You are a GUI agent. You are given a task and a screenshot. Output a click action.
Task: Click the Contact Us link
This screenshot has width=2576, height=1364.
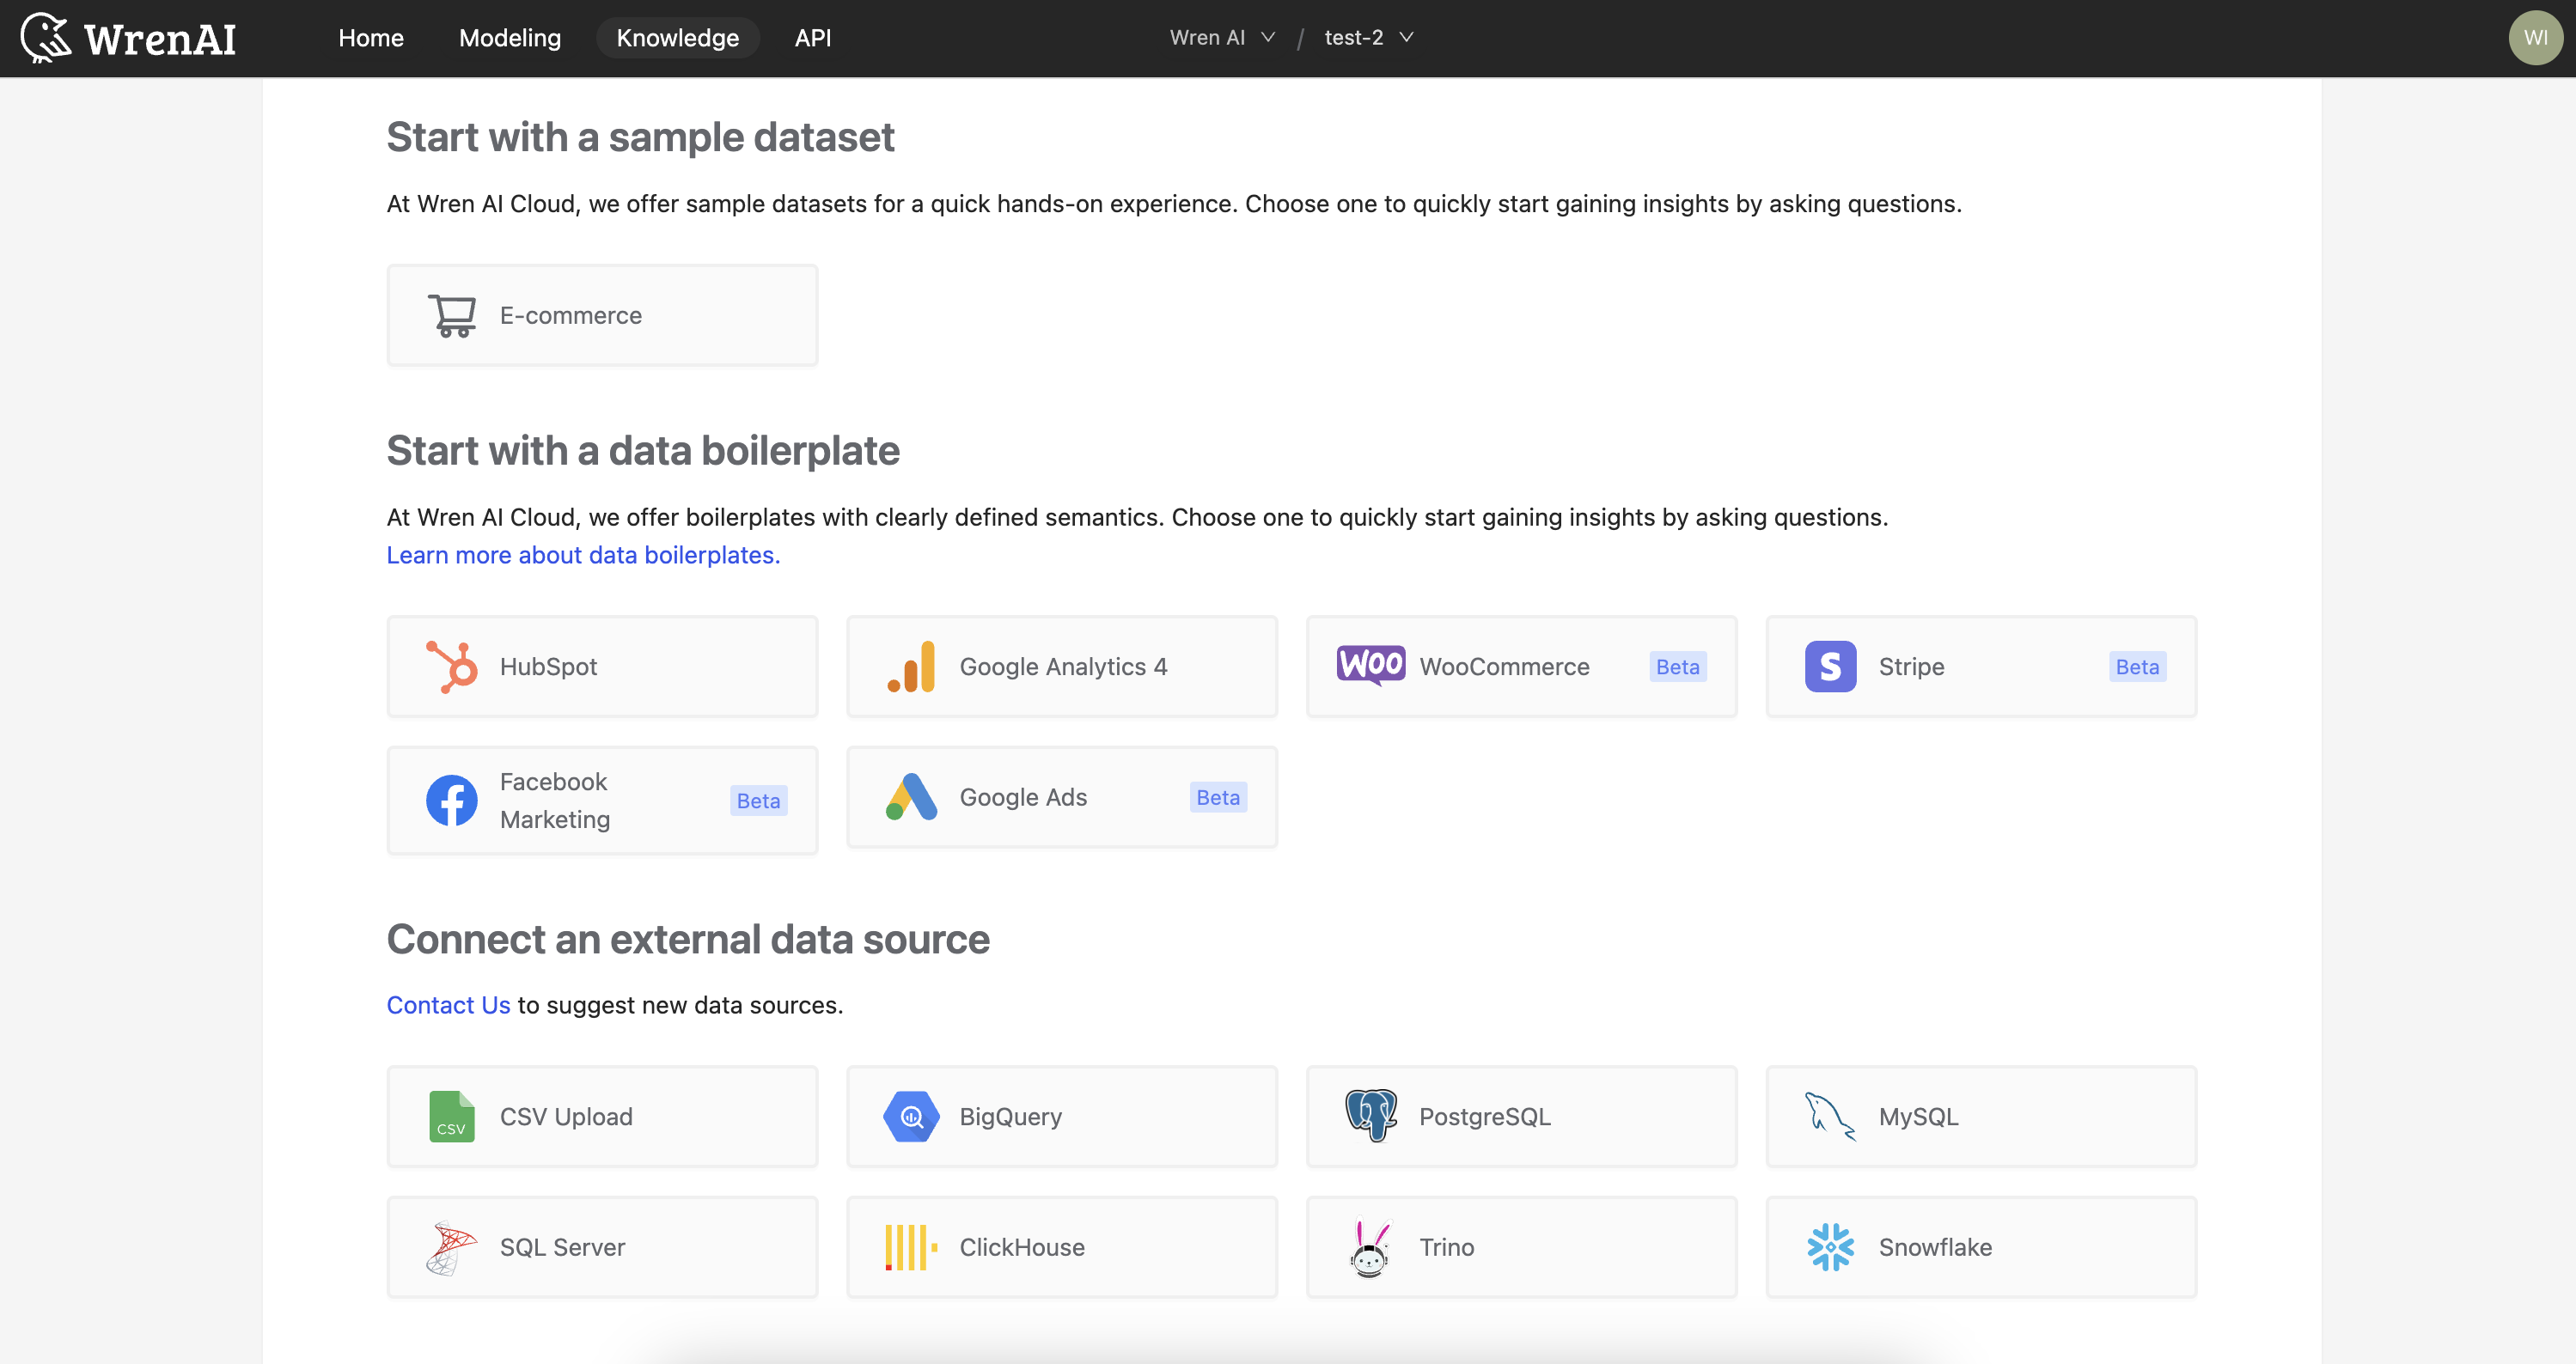click(x=448, y=1005)
